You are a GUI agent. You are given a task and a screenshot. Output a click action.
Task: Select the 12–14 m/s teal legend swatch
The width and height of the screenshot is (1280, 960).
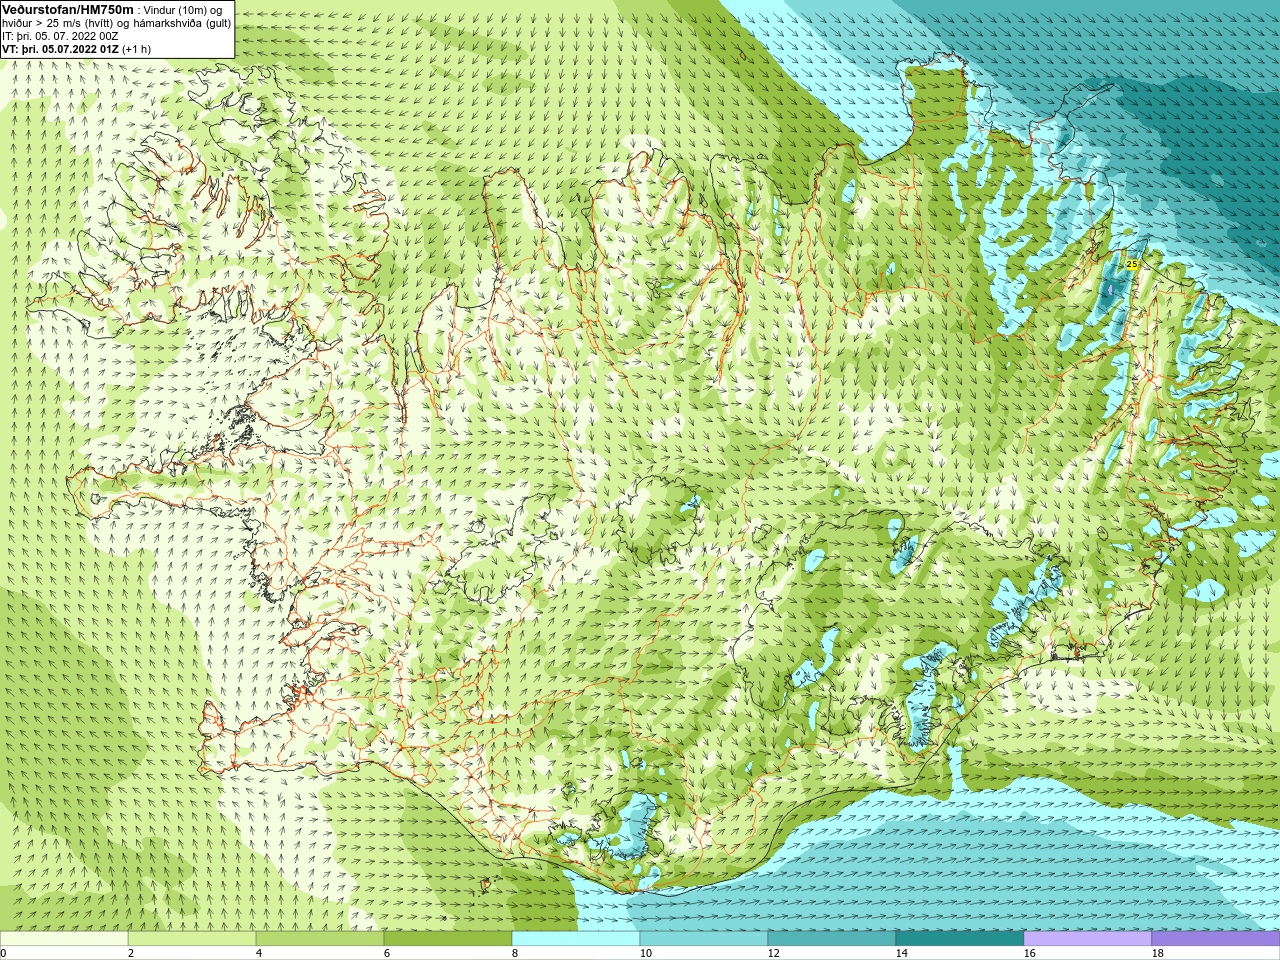pyautogui.click(x=832, y=939)
